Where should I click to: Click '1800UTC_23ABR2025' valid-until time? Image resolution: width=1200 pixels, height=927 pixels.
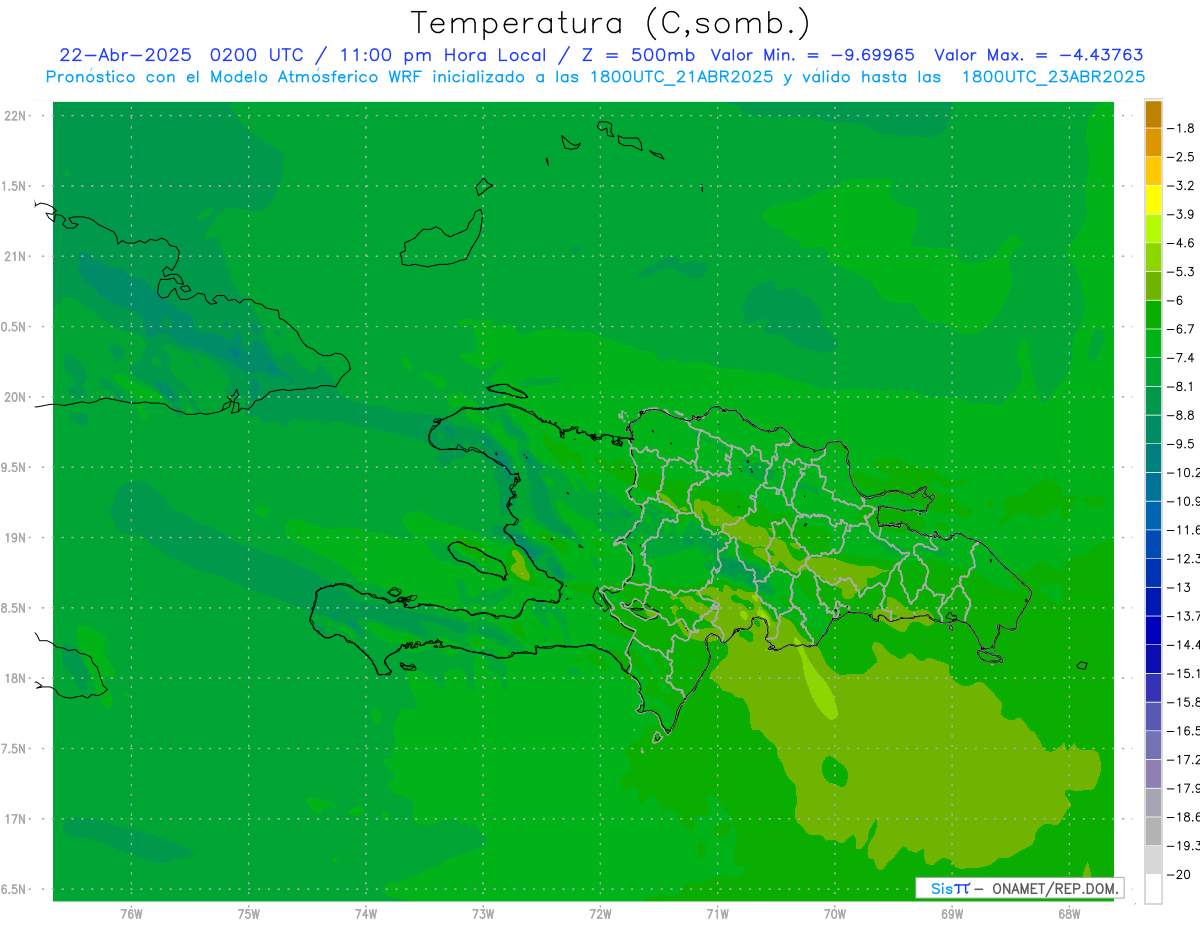pyautogui.click(x=1053, y=77)
